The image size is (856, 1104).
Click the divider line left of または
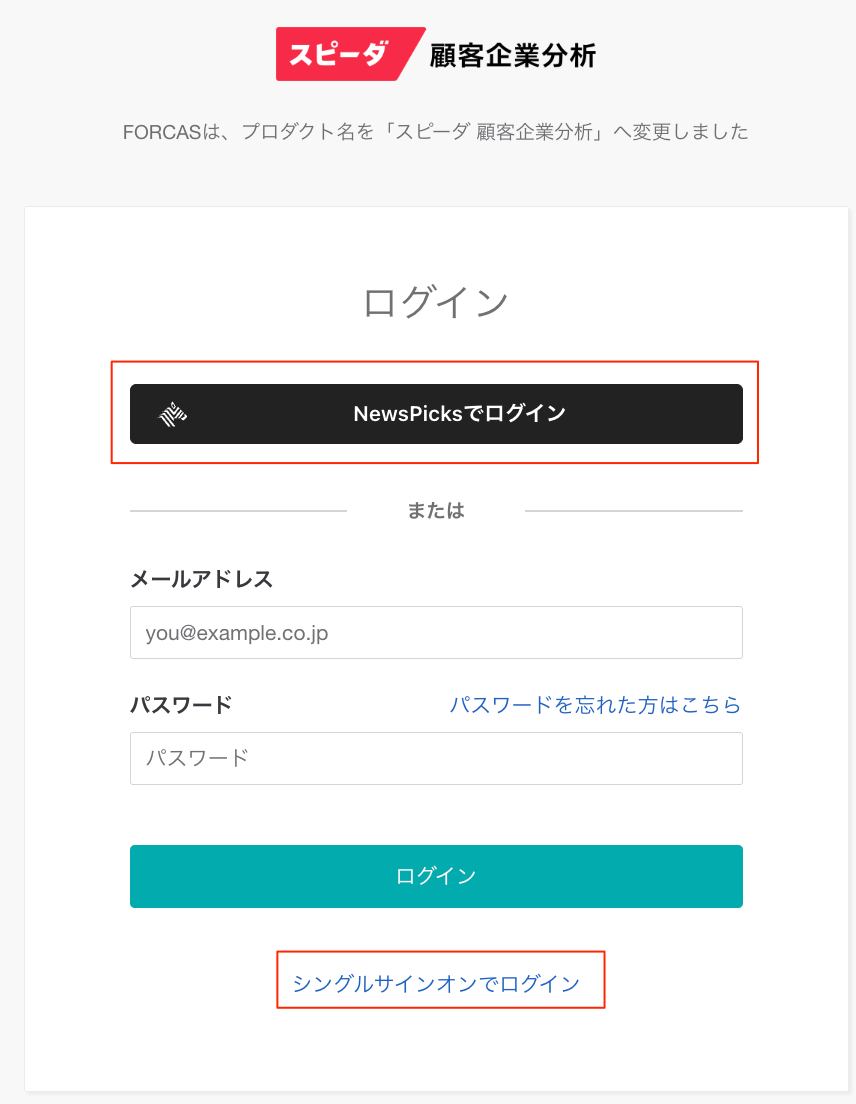coord(238,511)
